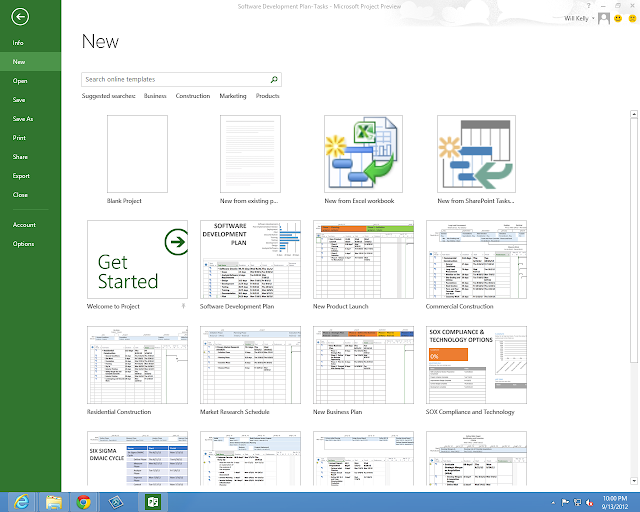Select the Software Development Plan template

pyautogui.click(x=250, y=259)
